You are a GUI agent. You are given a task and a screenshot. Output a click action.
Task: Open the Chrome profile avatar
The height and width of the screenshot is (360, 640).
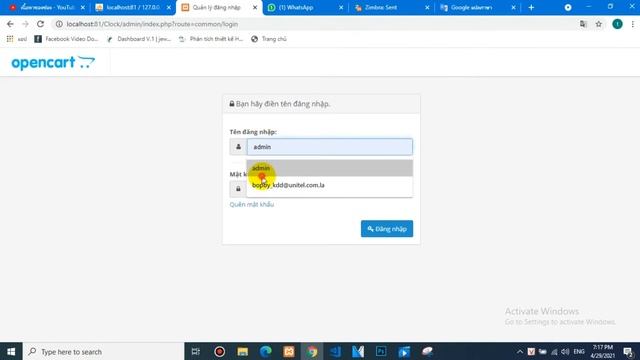click(617, 24)
